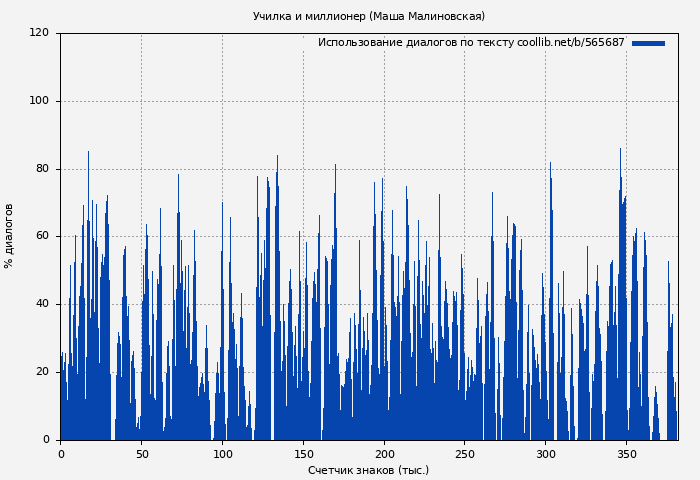Select the y-axis tick label 100
This screenshot has height=480, width=700.
coord(39,101)
